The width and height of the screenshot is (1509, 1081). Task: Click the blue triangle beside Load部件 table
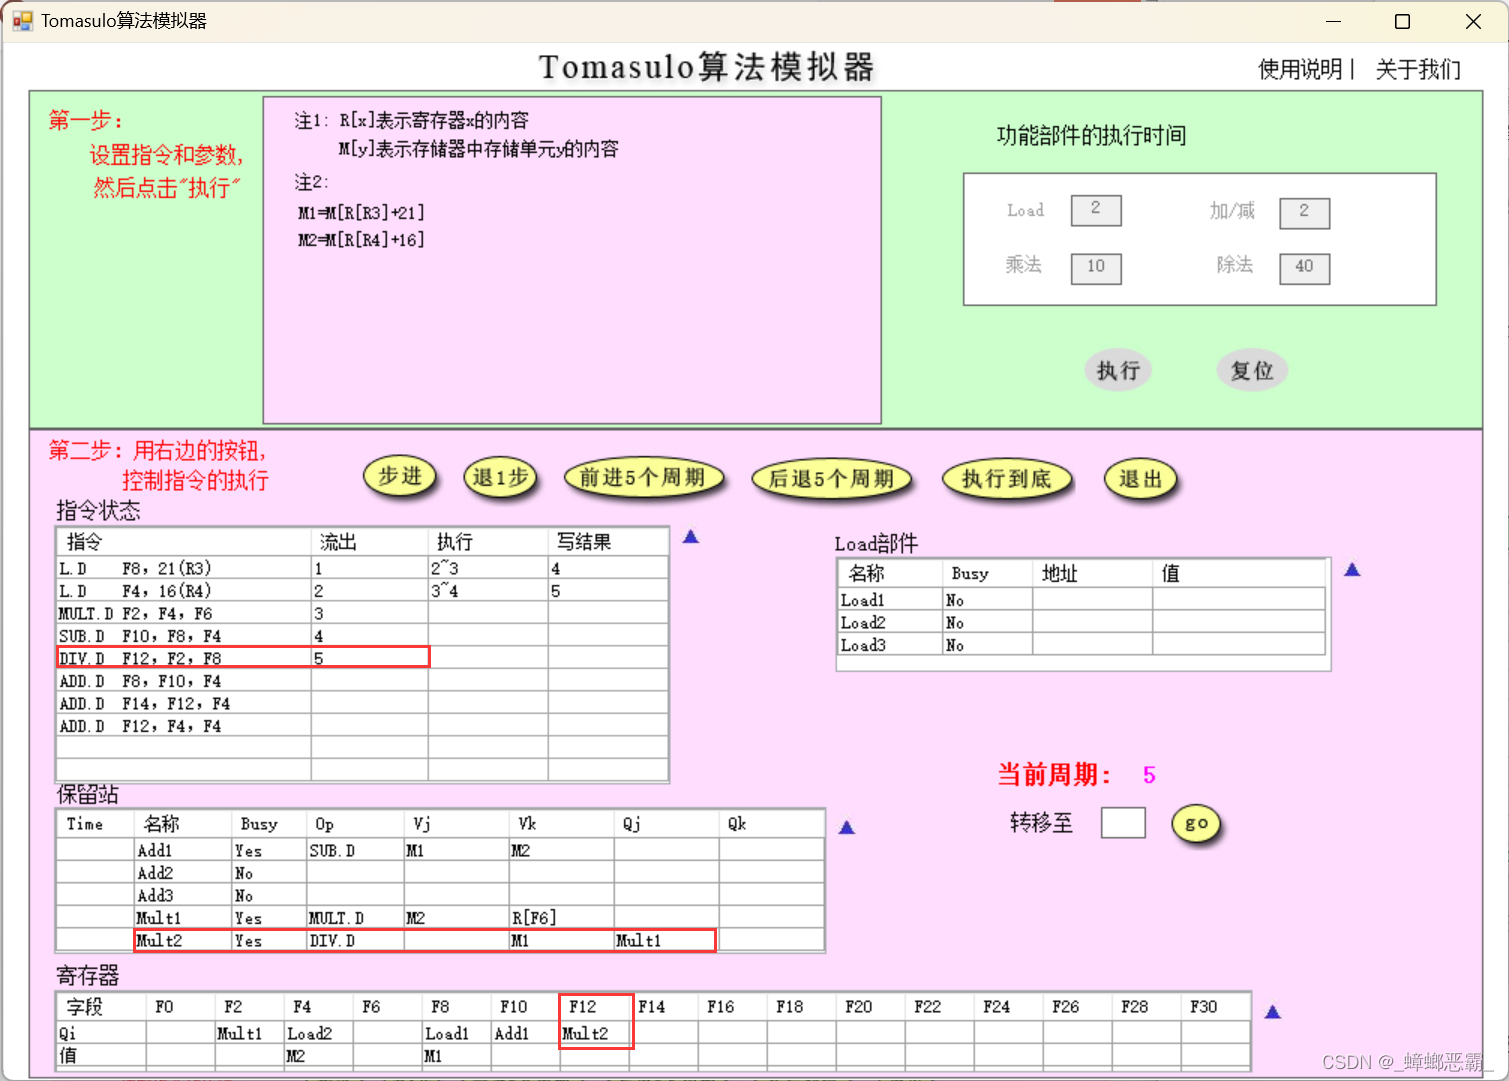(1352, 570)
